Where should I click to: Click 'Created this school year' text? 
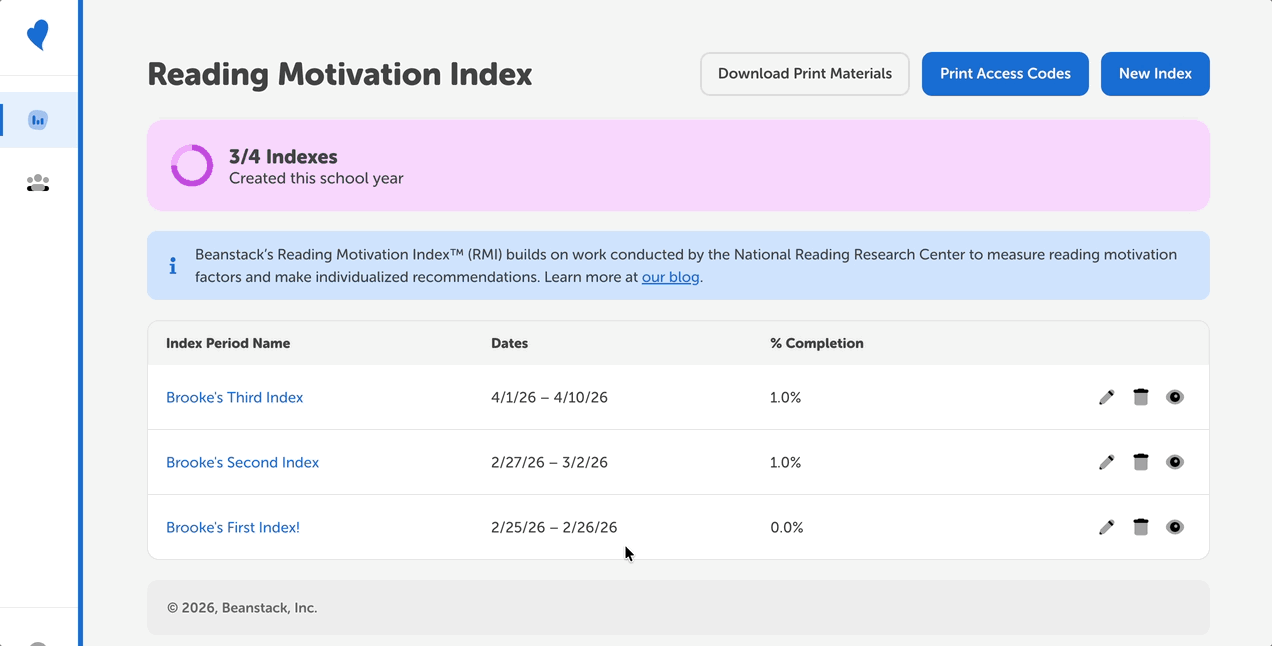tap(316, 179)
